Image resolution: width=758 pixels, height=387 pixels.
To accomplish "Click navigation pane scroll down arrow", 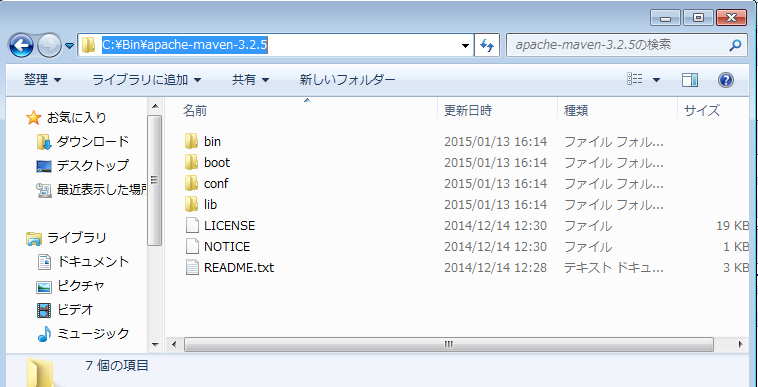I will pos(155,345).
